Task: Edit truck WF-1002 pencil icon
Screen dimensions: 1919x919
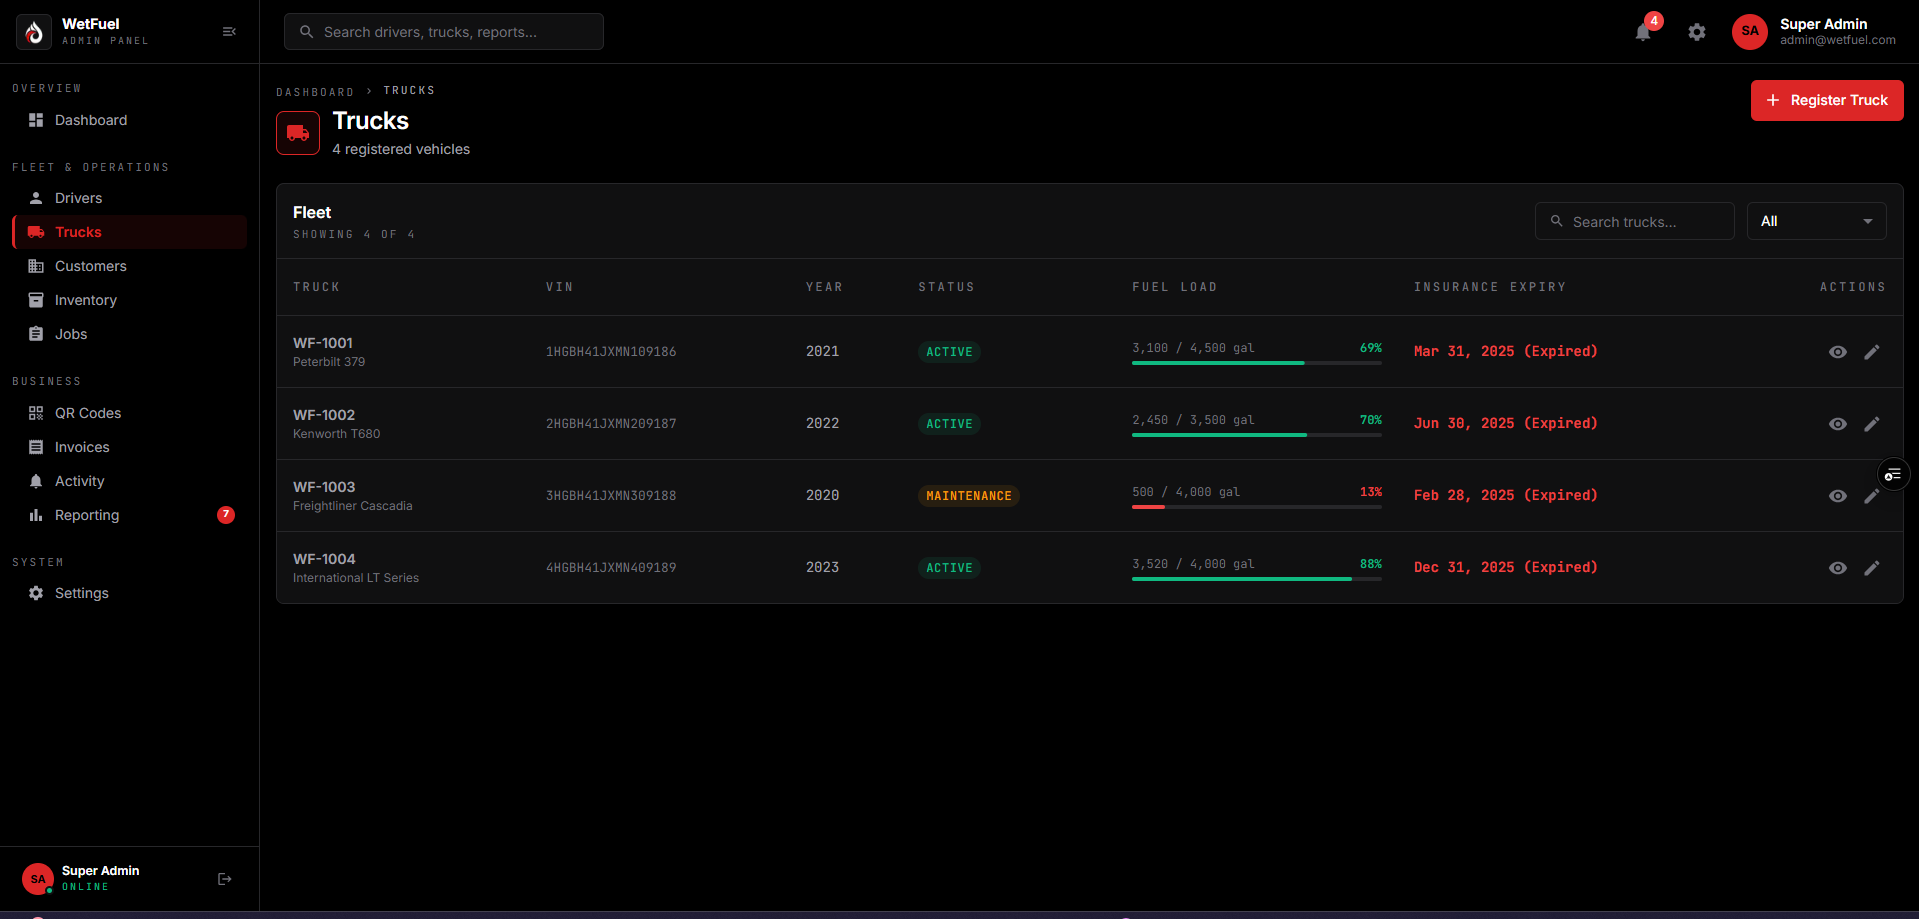Action: [1872, 424]
